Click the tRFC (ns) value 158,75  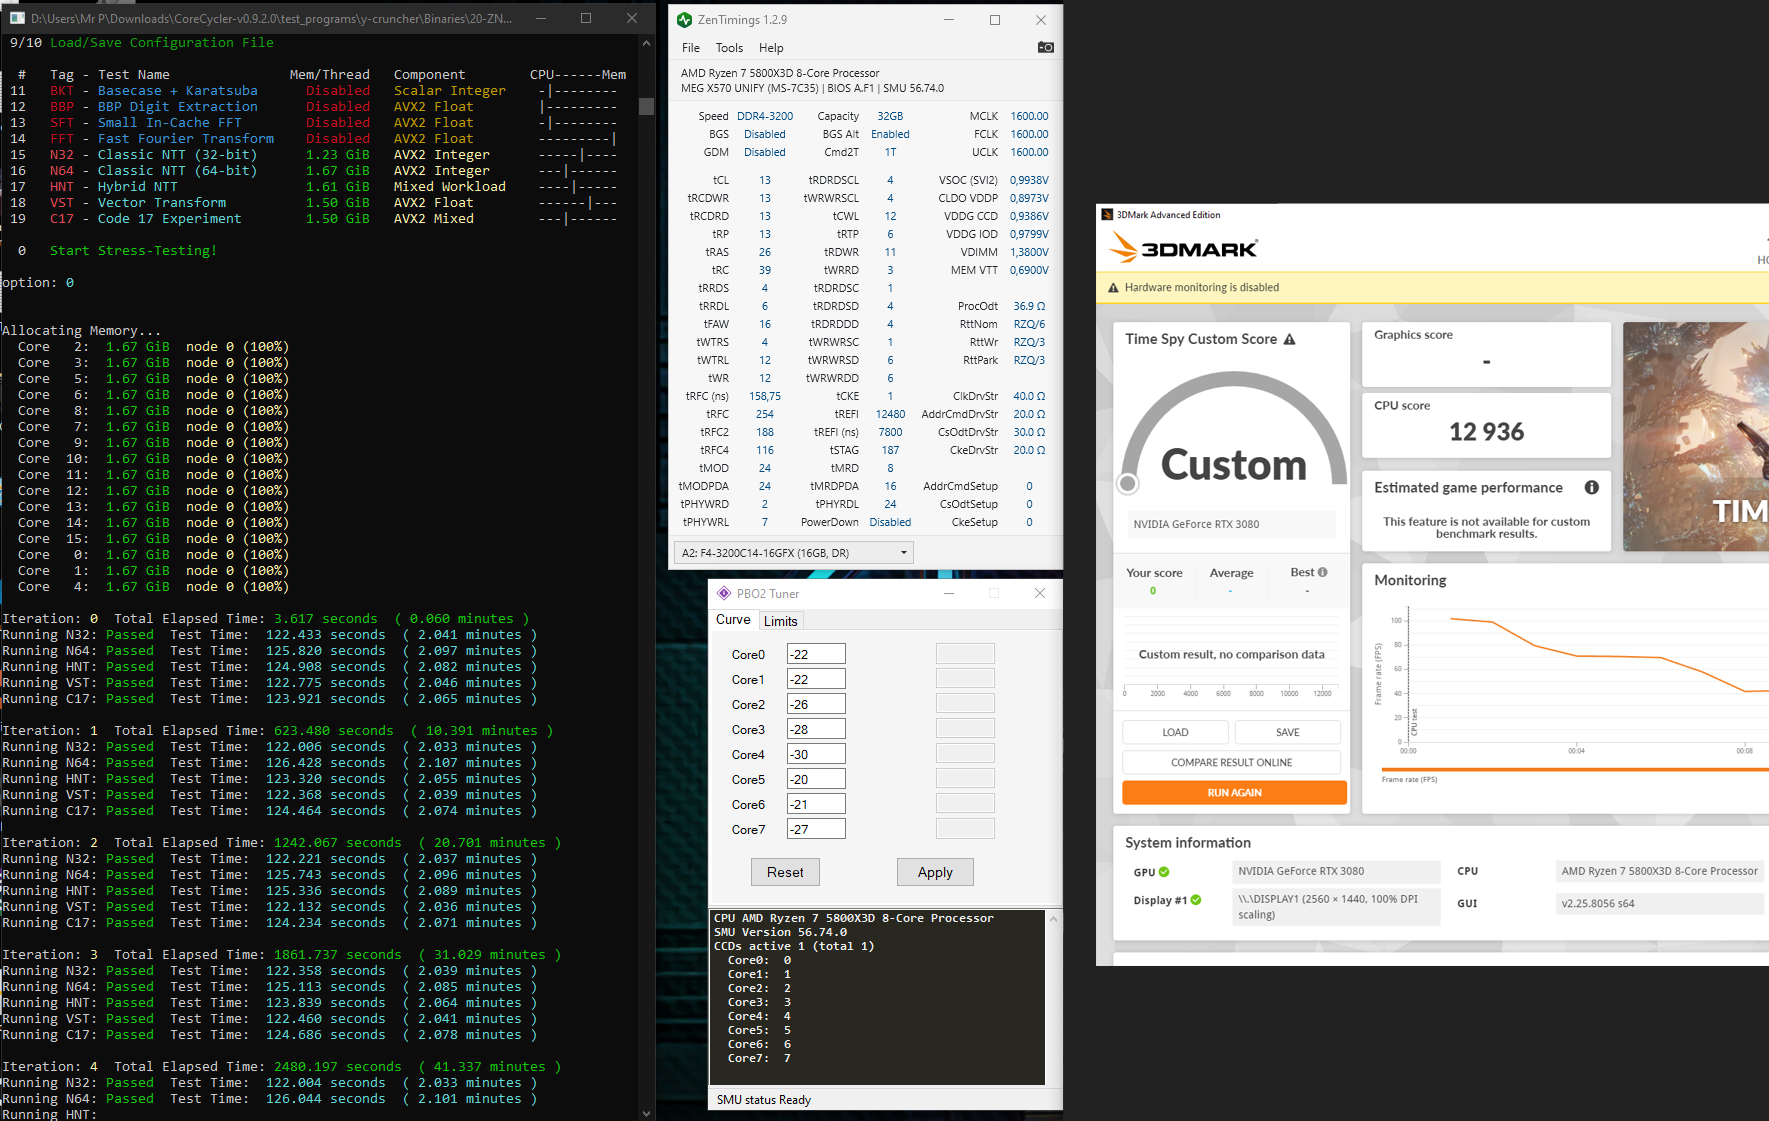pos(765,396)
